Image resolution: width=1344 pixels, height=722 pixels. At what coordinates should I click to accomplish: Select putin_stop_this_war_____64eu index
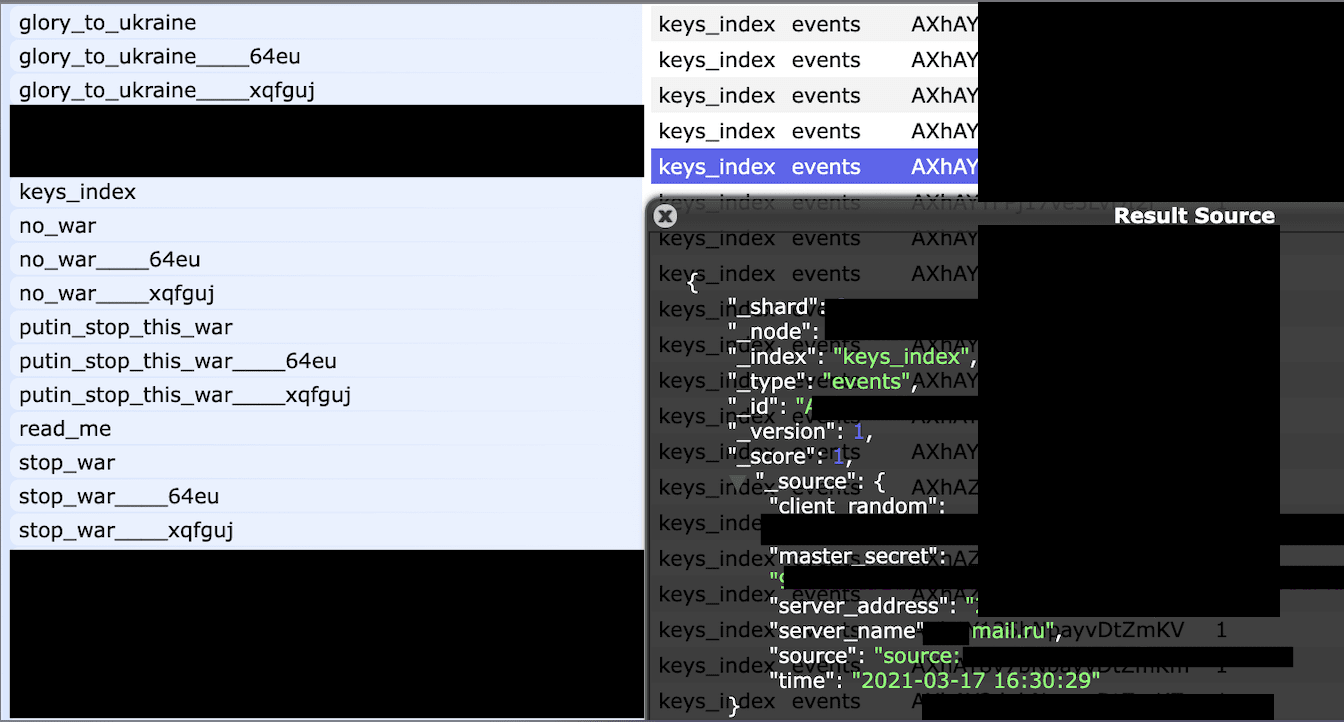point(327,361)
